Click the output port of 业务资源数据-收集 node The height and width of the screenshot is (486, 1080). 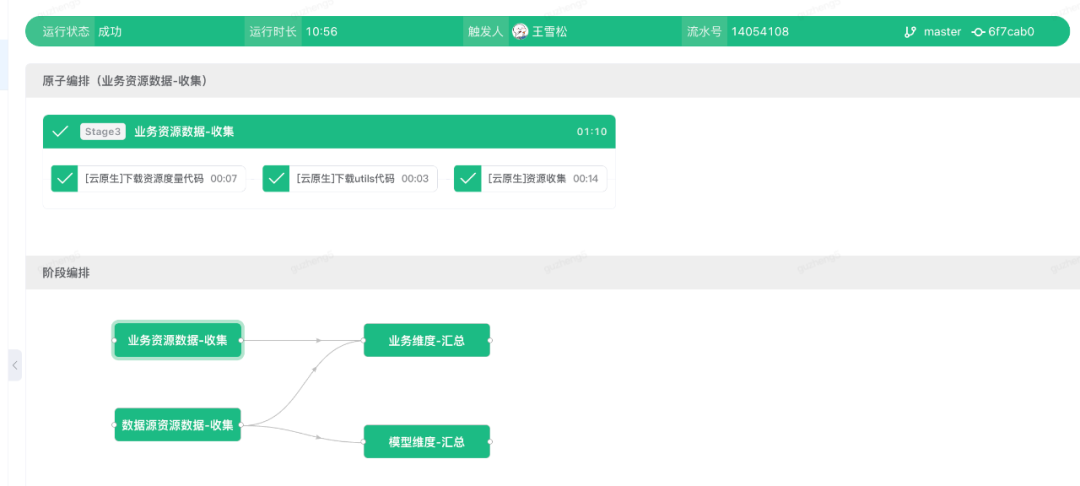(x=240, y=340)
